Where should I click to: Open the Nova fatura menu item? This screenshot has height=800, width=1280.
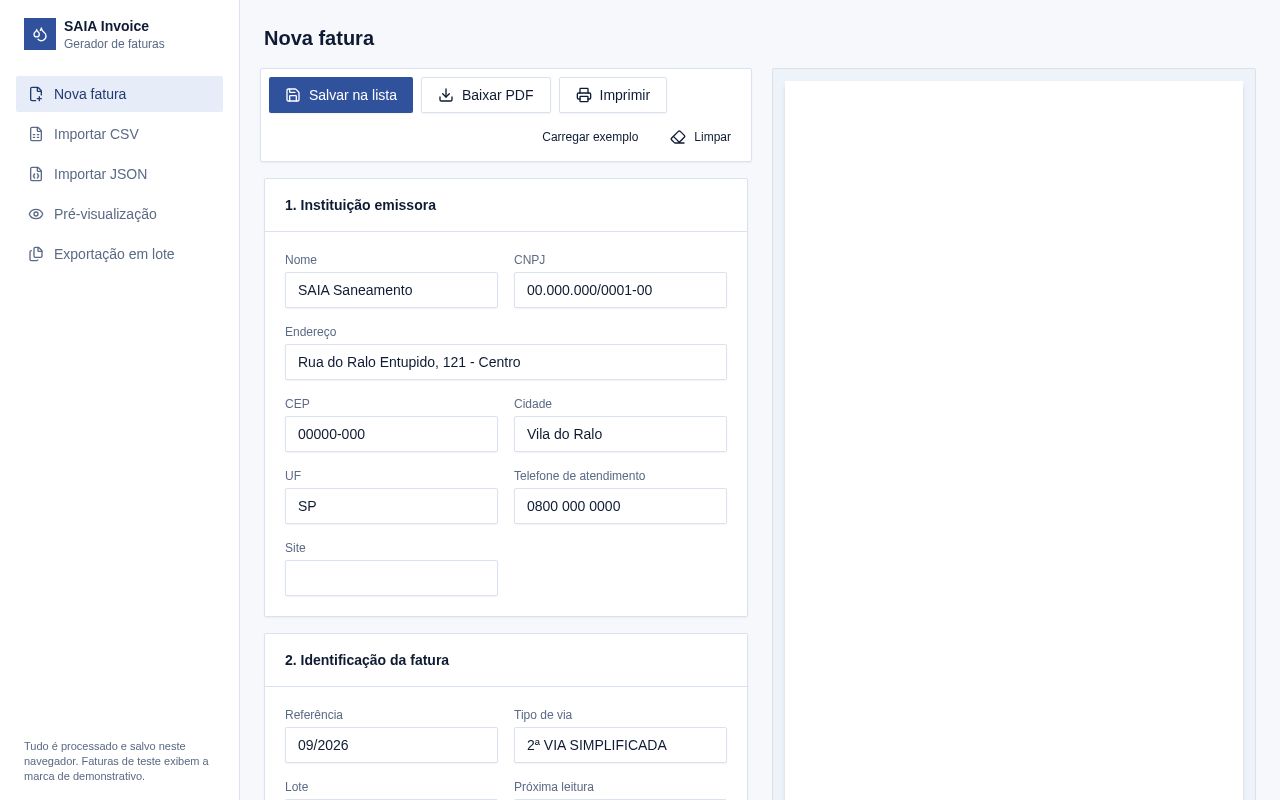[119, 94]
